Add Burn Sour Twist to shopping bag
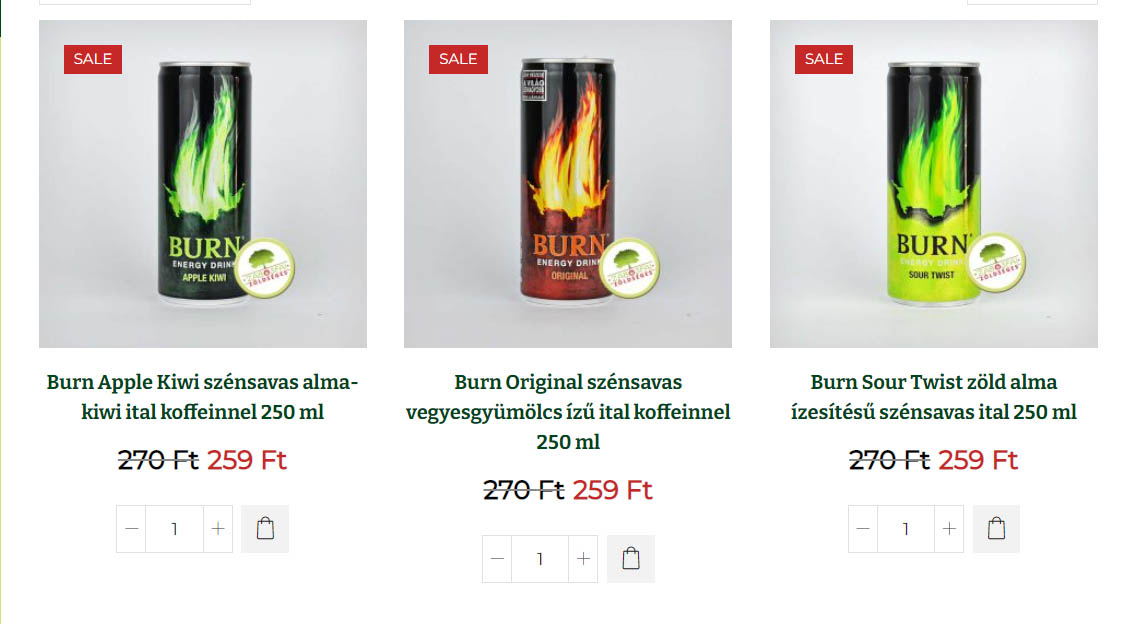The height and width of the screenshot is (624, 1146). pyautogui.click(x=996, y=528)
